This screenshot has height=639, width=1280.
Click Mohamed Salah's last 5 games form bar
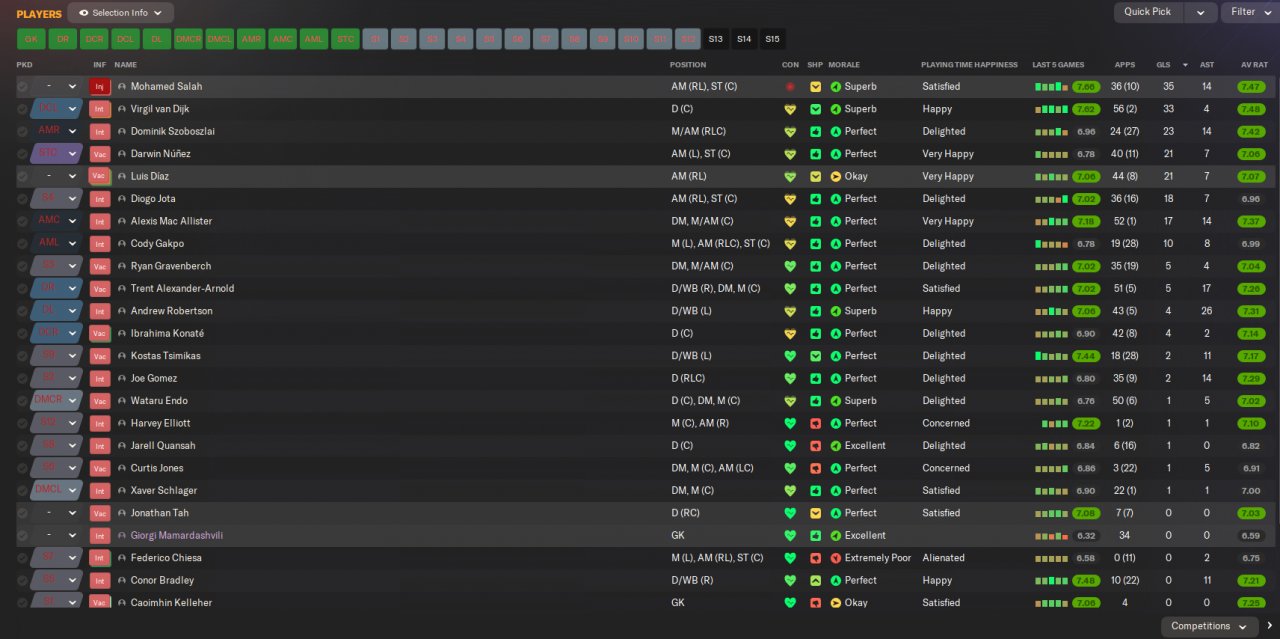pyautogui.click(x=1051, y=87)
